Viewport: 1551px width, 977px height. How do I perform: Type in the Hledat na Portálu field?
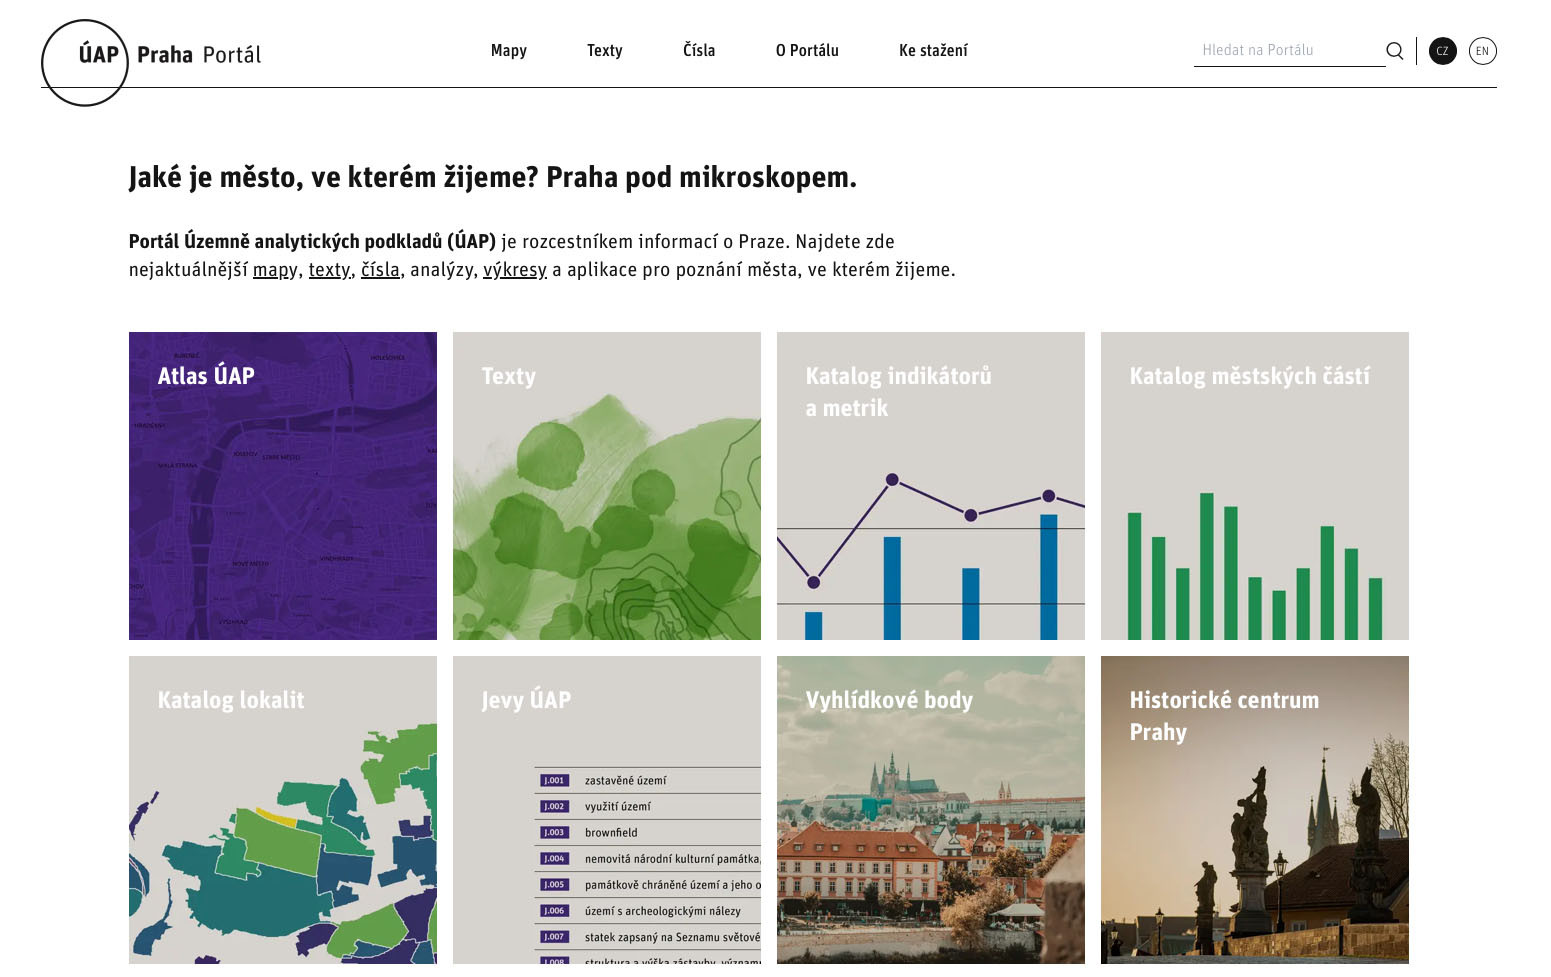coord(1287,51)
